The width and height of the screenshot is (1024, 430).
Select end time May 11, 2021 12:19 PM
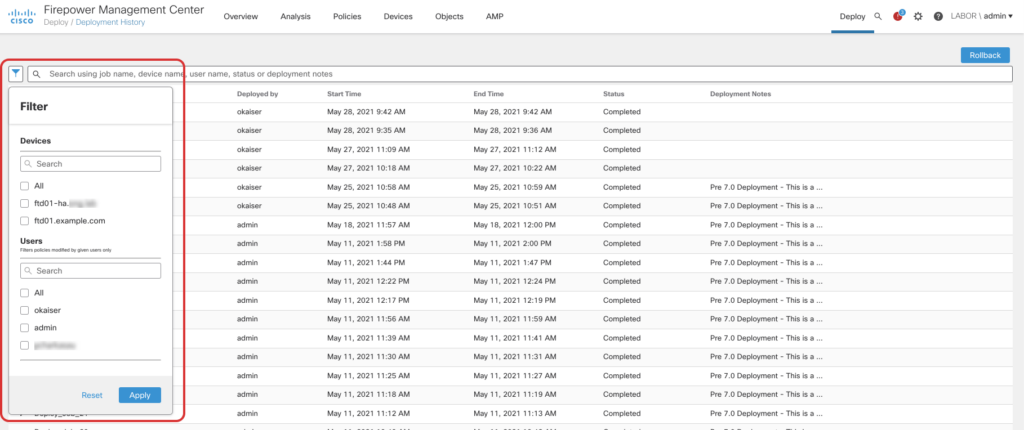515,300
